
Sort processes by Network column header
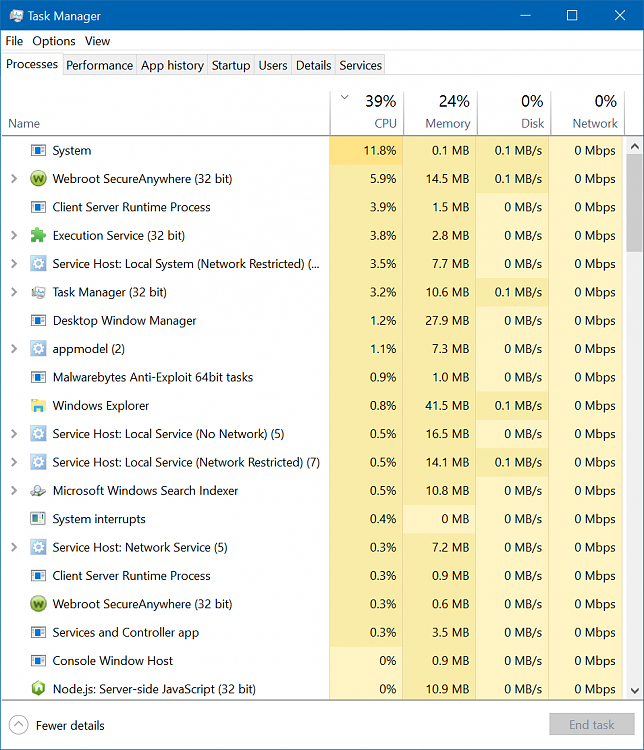point(588,113)
